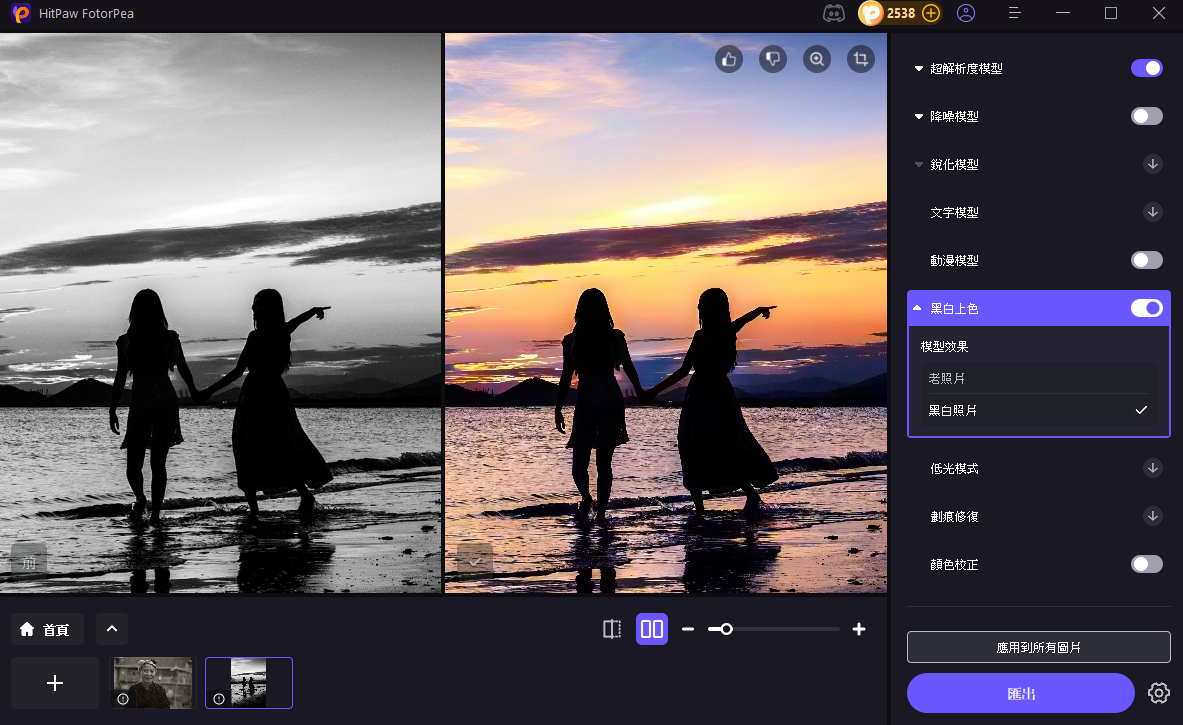Click the thumbs down feedback icon

[x=773, y=60]
